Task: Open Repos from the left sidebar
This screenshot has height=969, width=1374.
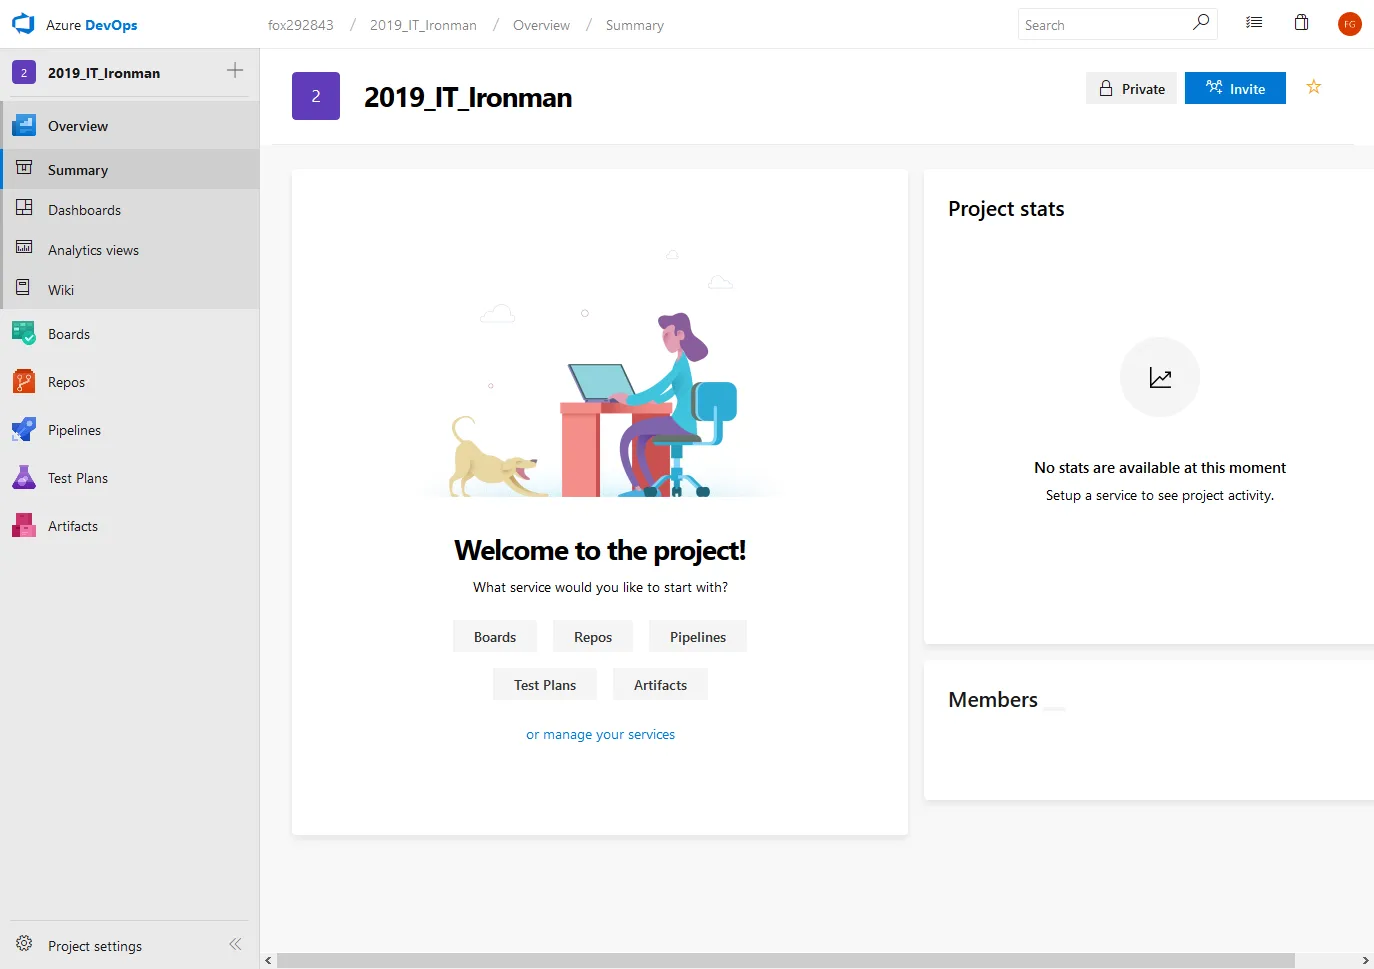Action: [66, 382]
